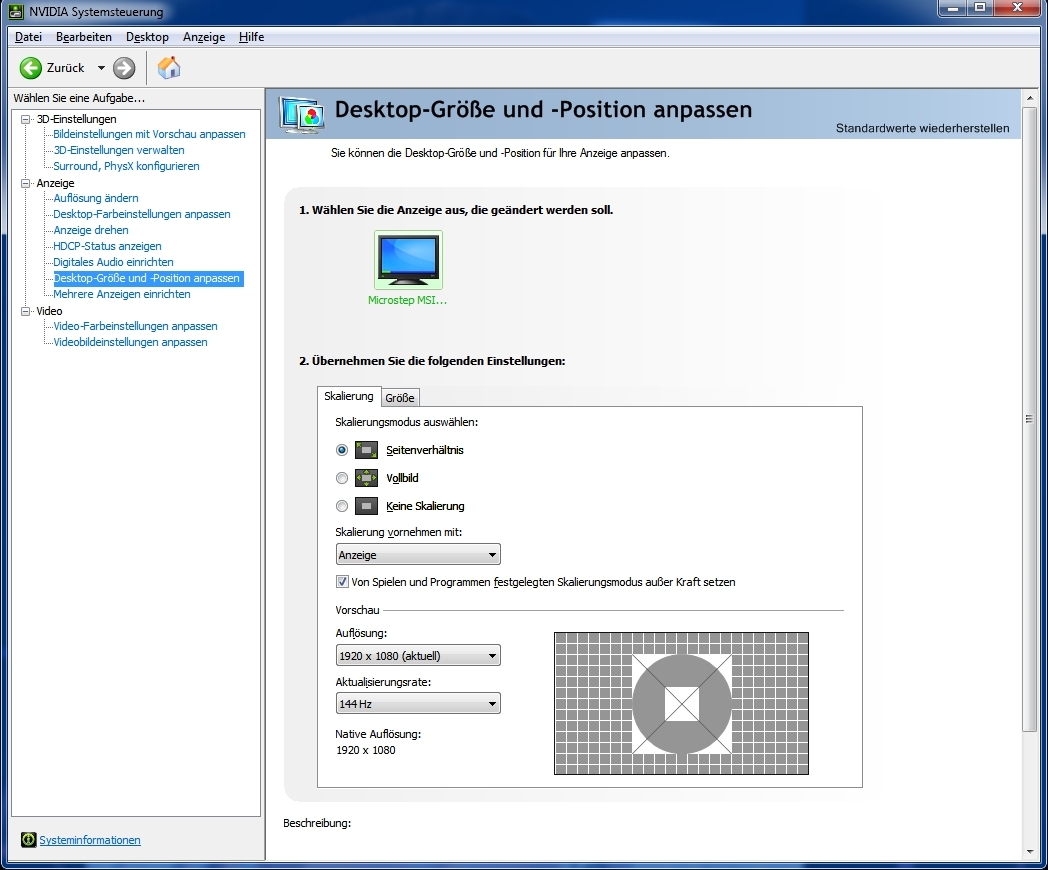The height and width of the screenshot is (870, 1048).
Task: Open the Hilfe menu
Action: pyautogui.click(x=251, y=37)
